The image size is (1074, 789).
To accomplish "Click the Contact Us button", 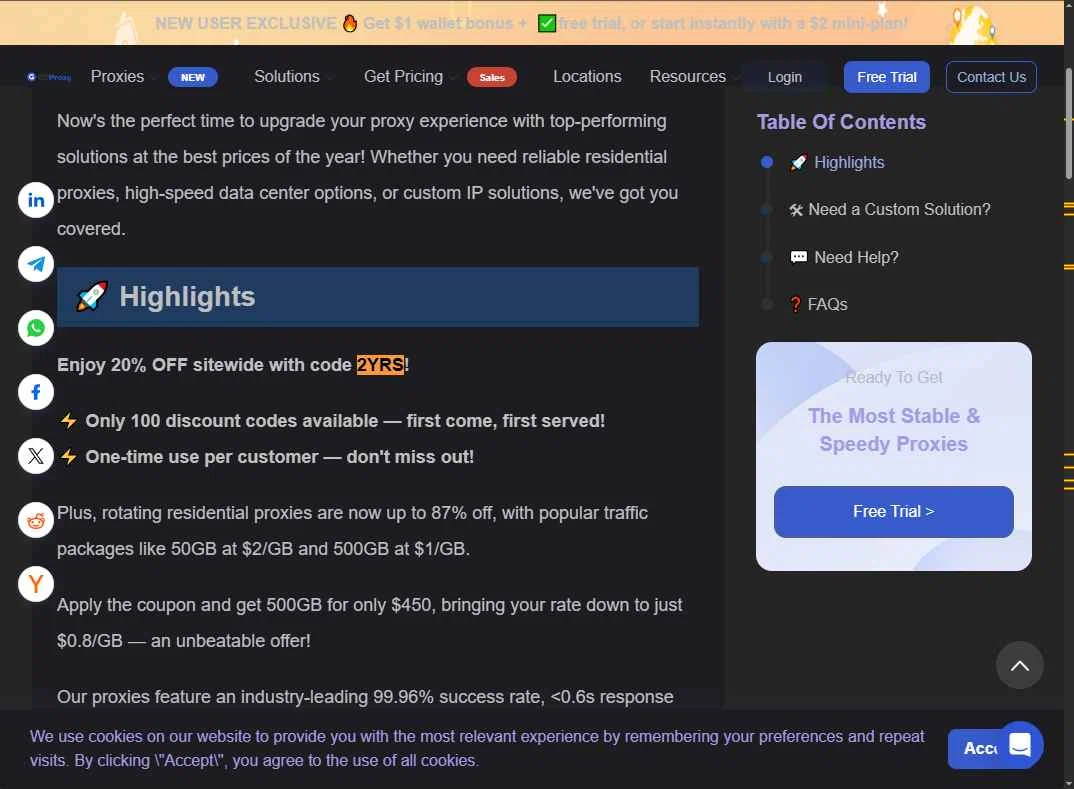I will [991, 77].
